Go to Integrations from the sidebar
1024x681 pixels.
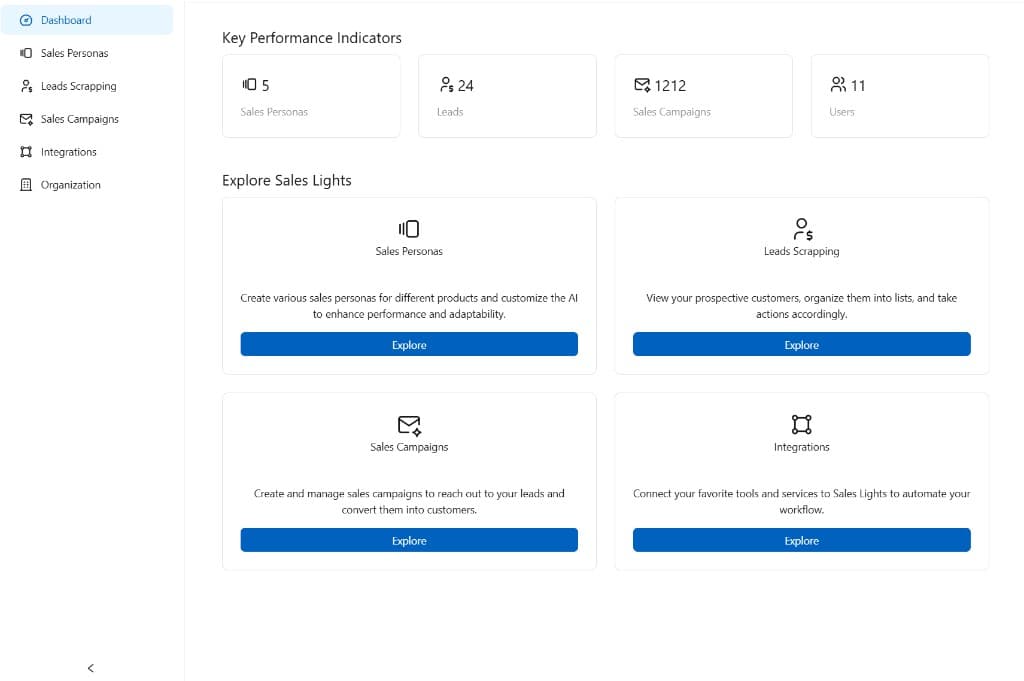[x=68, y=152]
